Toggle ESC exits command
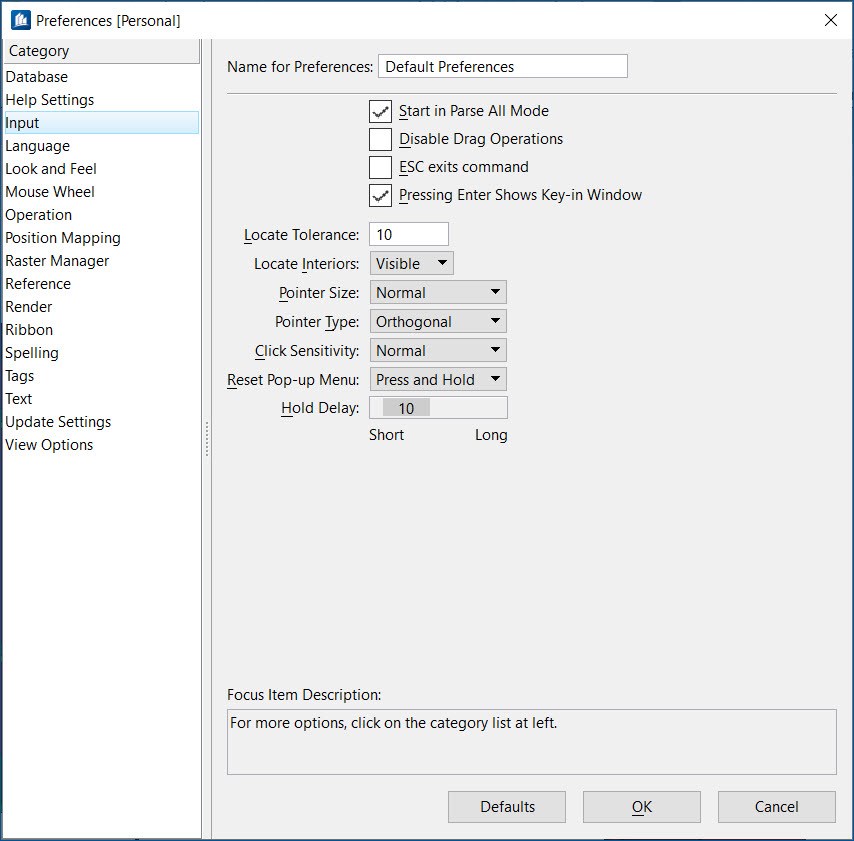Screen dimensions: 854x841 tap(380, 167)
